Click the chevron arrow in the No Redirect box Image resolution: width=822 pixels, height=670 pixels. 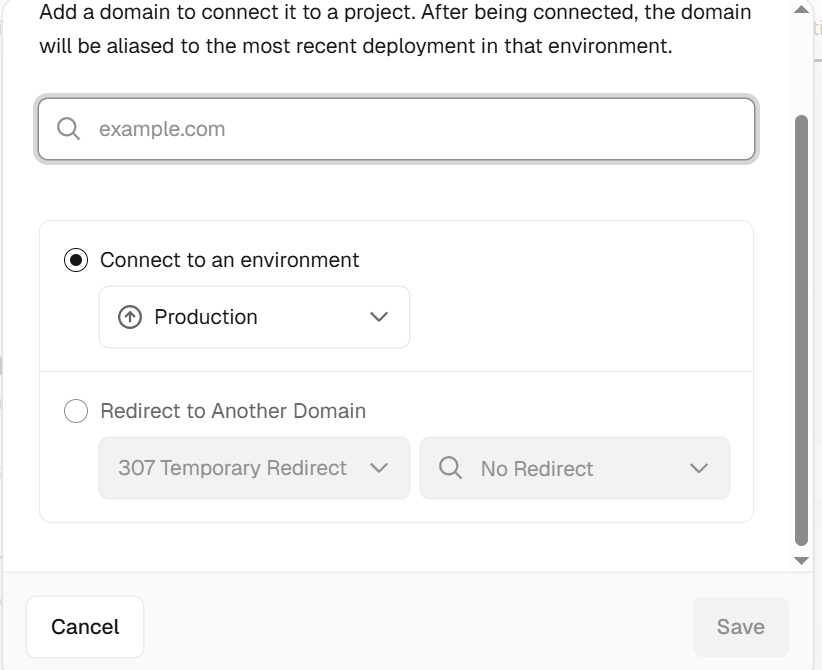pyautogui.click(x=698, y=468)
